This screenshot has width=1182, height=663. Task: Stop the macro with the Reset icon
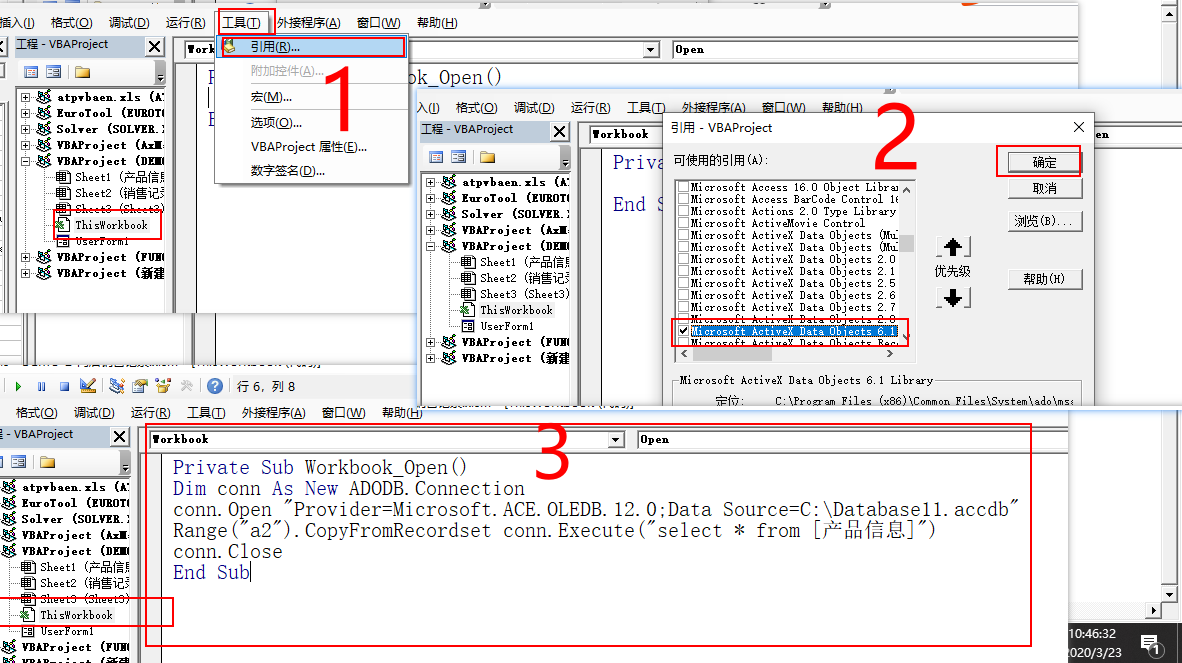pyautogui.click(x=64, y=387)
